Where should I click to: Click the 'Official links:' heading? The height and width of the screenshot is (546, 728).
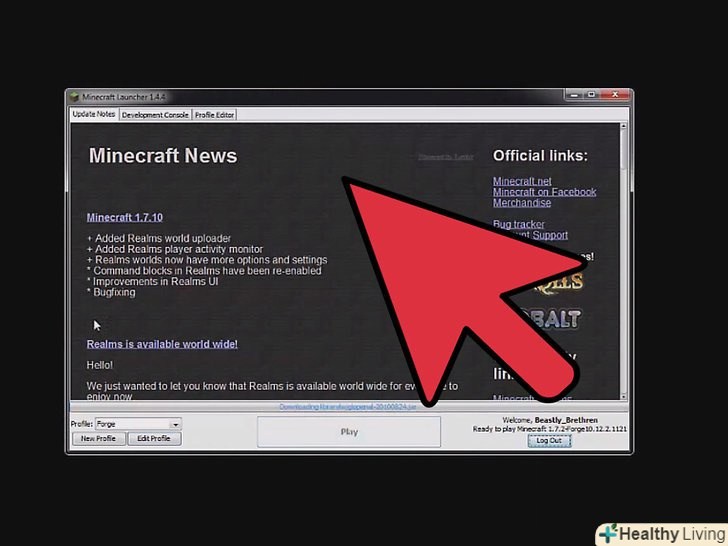[x=540, y=156]
